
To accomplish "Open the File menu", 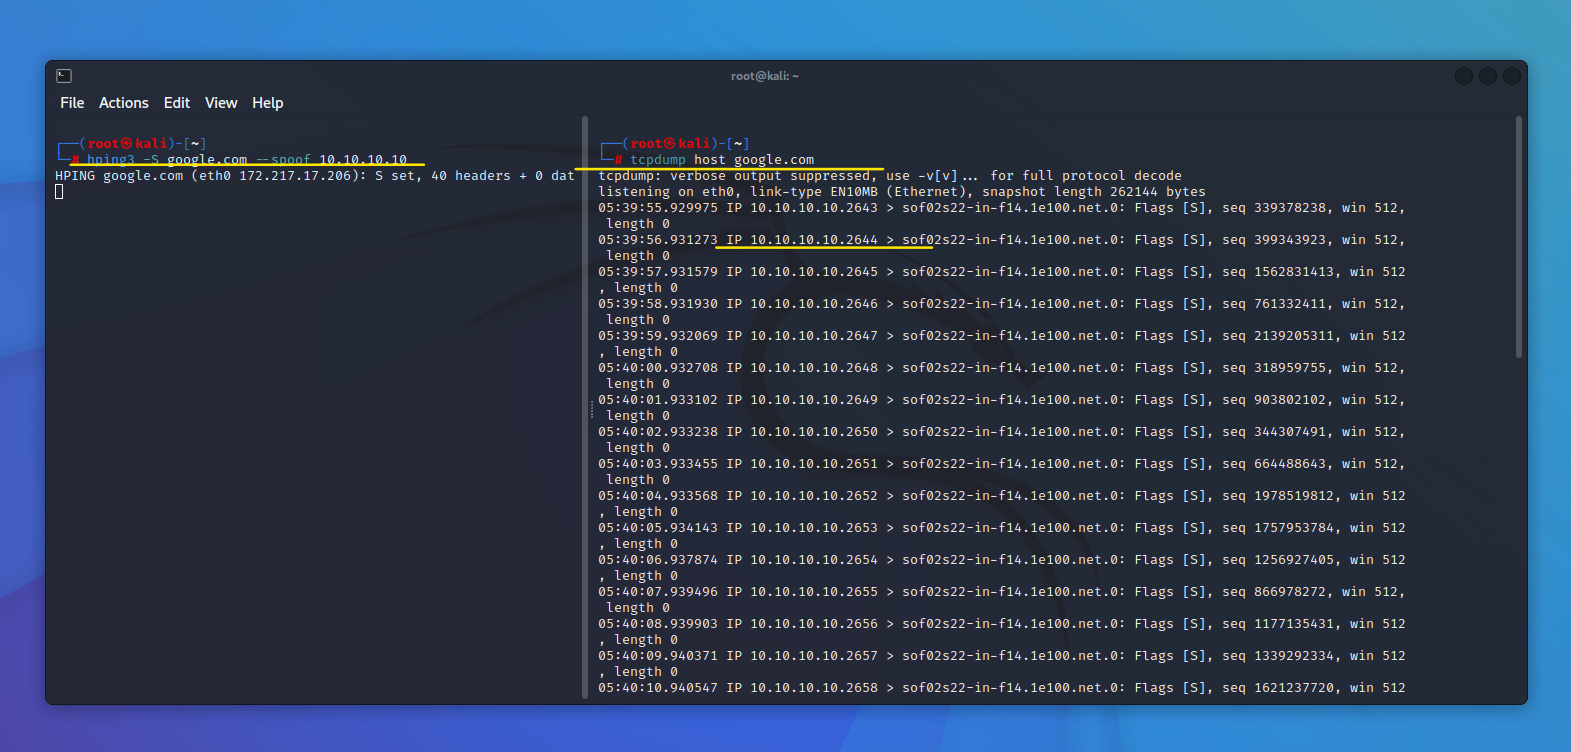I will pos(72,103).
